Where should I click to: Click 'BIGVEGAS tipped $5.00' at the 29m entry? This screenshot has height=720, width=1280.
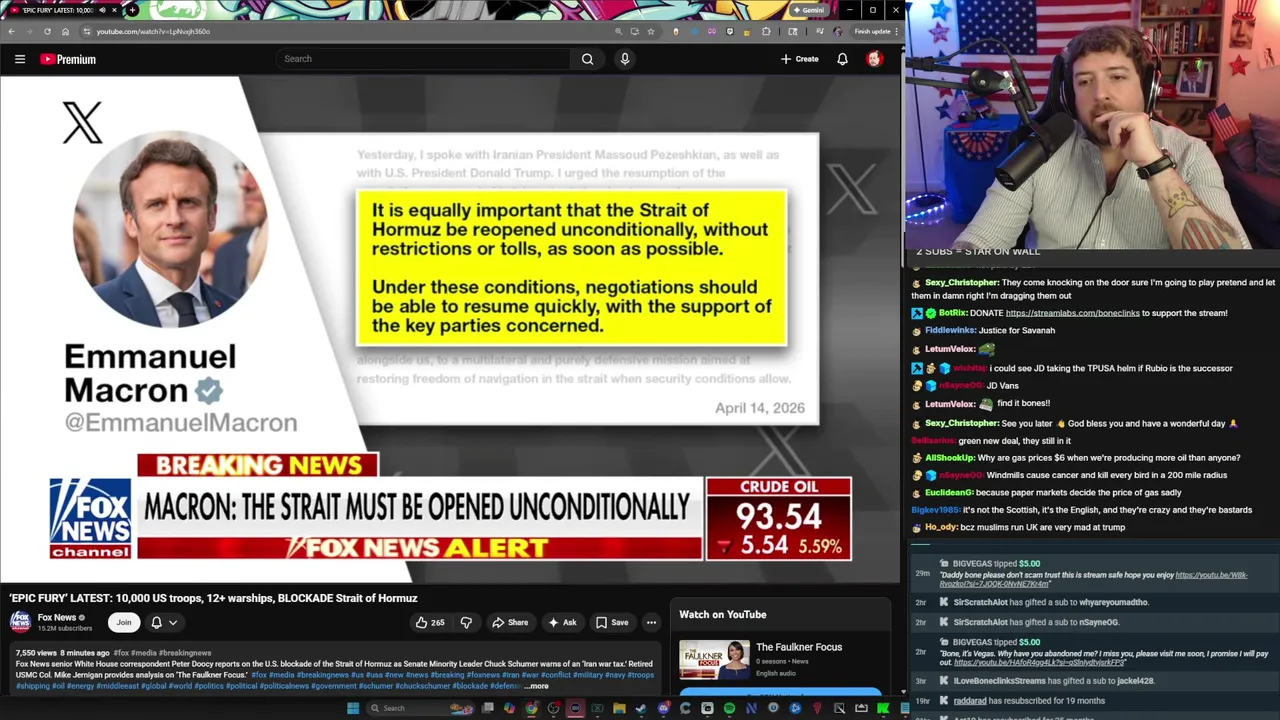996,564
